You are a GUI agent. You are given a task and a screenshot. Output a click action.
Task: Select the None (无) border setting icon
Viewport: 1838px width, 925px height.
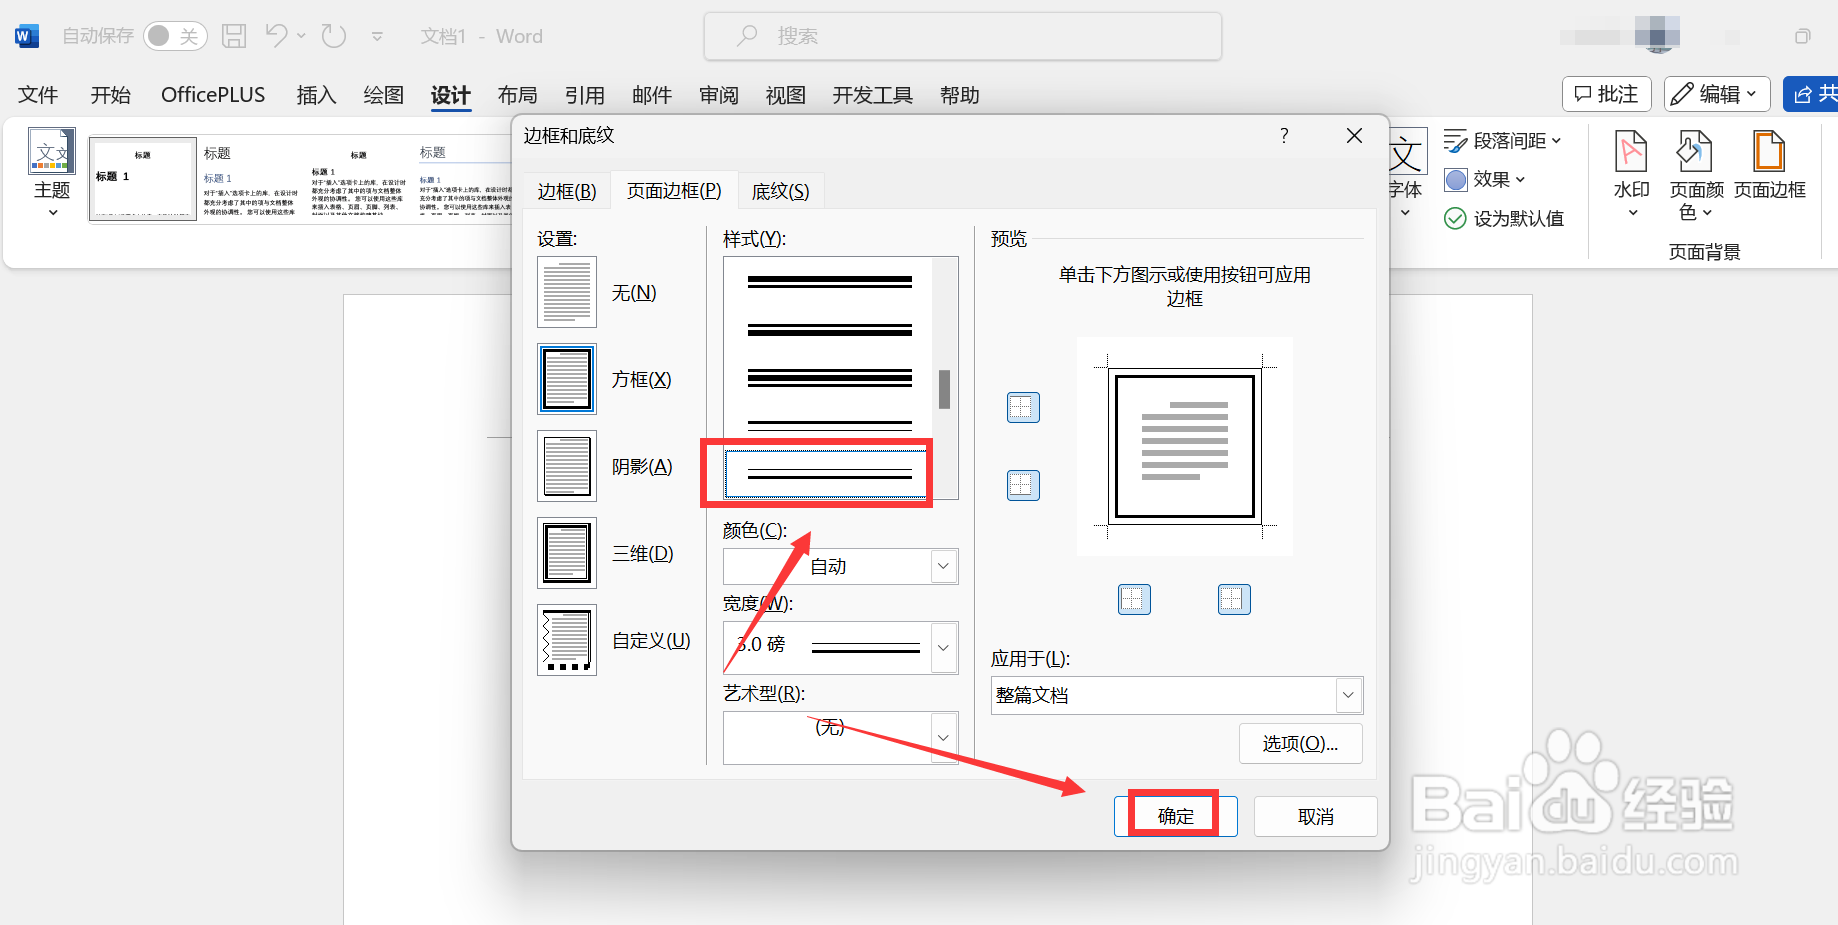[567, 292]
